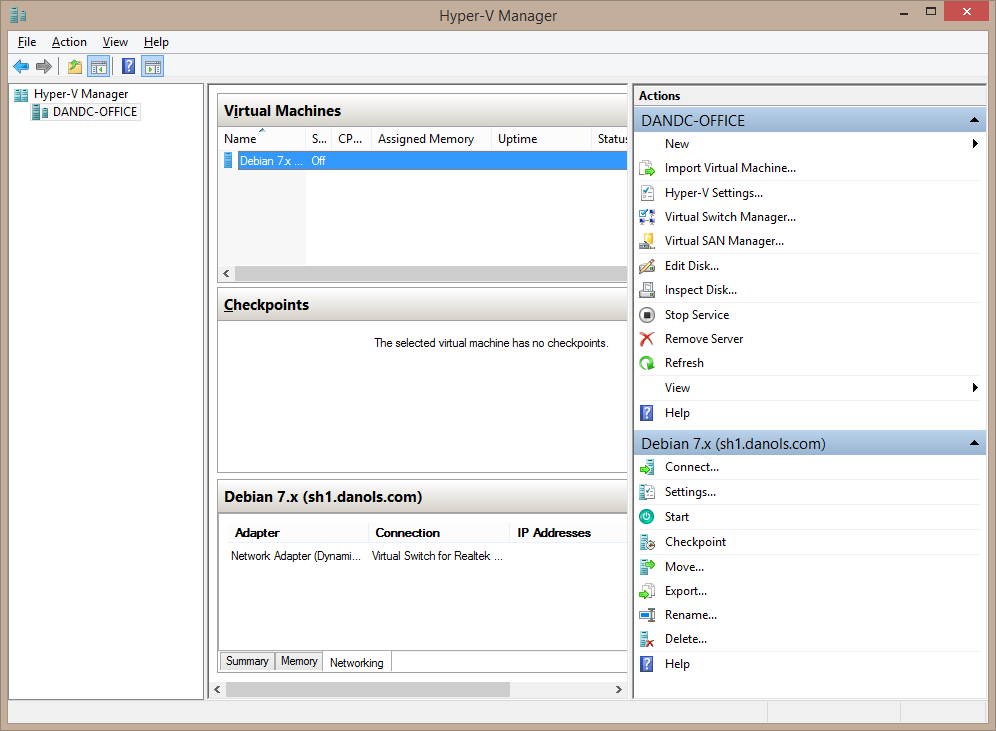Image resolution: width=996 pixels, height=731 pixels.
Task: Click the Virtual Switch Manager icon
Action: click(647, 217)
